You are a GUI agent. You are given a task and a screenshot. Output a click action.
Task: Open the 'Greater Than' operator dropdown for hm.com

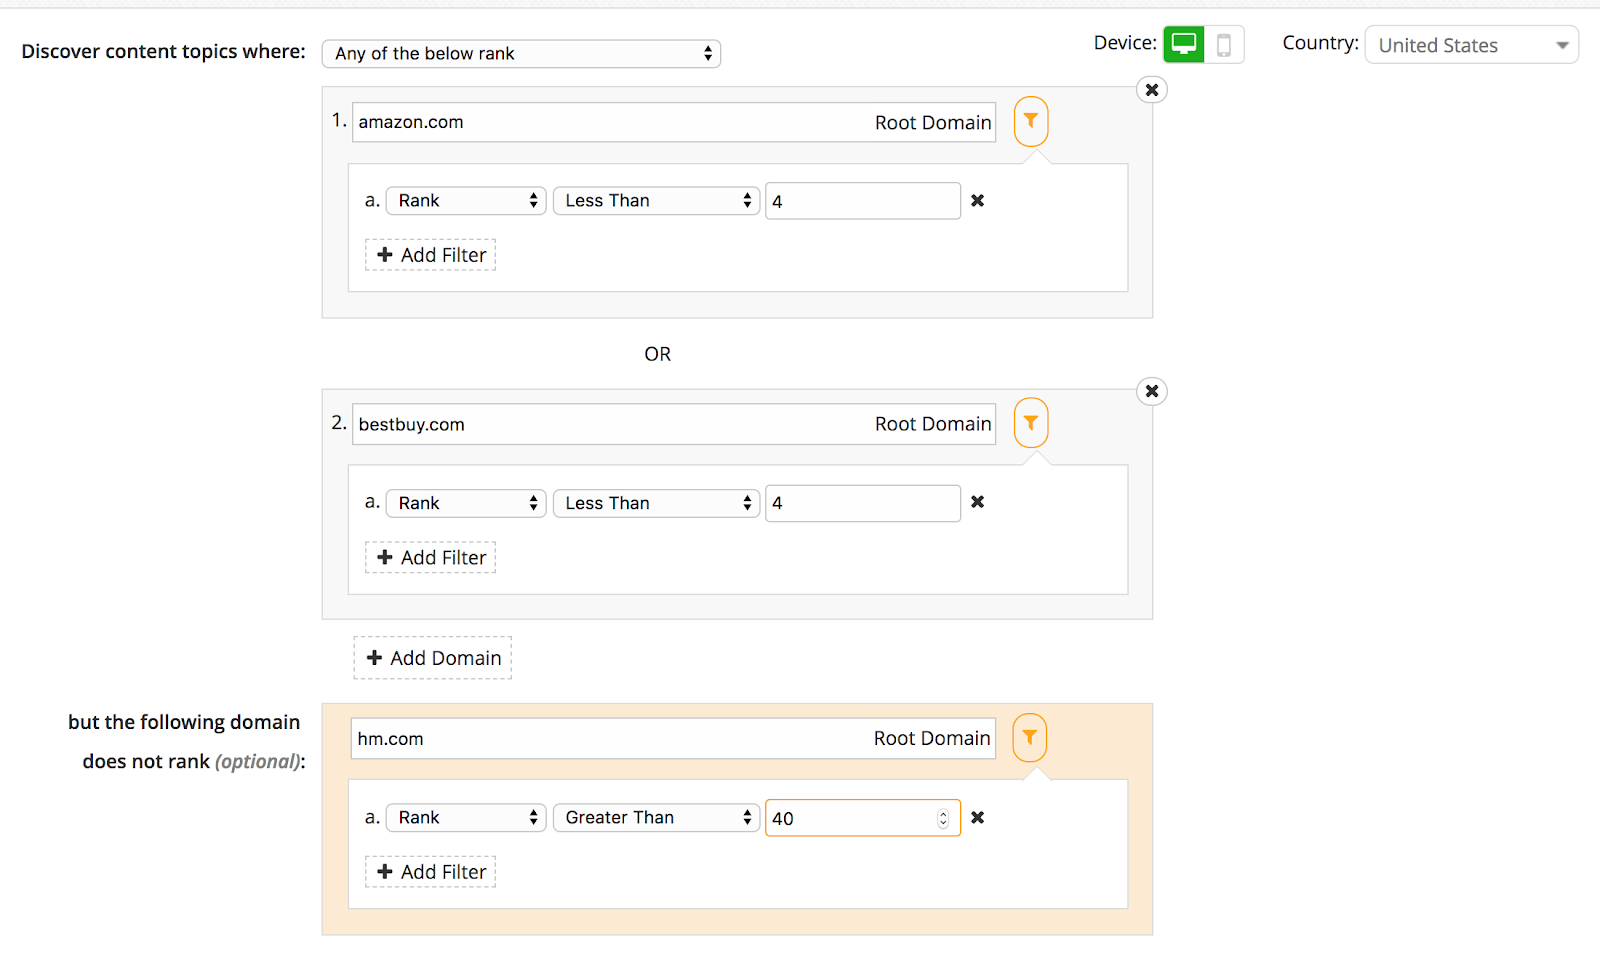pos(656,818)
